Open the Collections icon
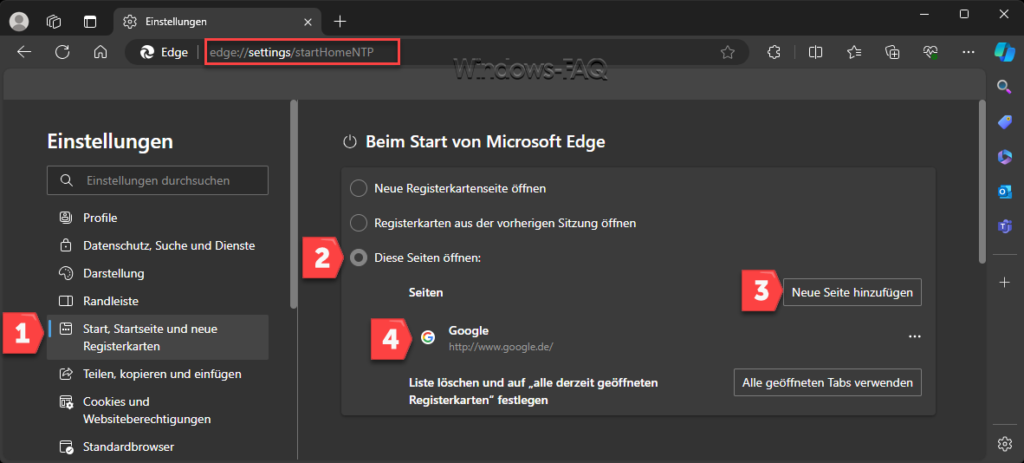Viewport: 1024px width, 463px height. pos(892,52)
